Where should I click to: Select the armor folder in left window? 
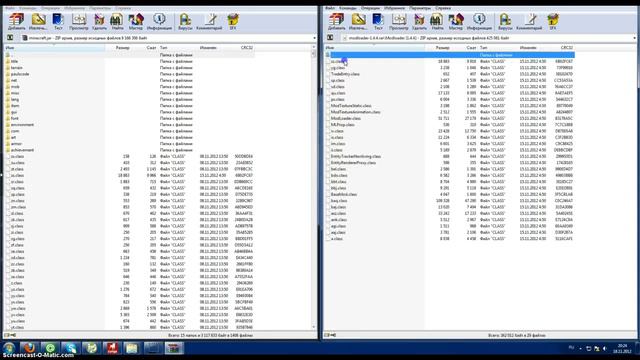(16, 144)
